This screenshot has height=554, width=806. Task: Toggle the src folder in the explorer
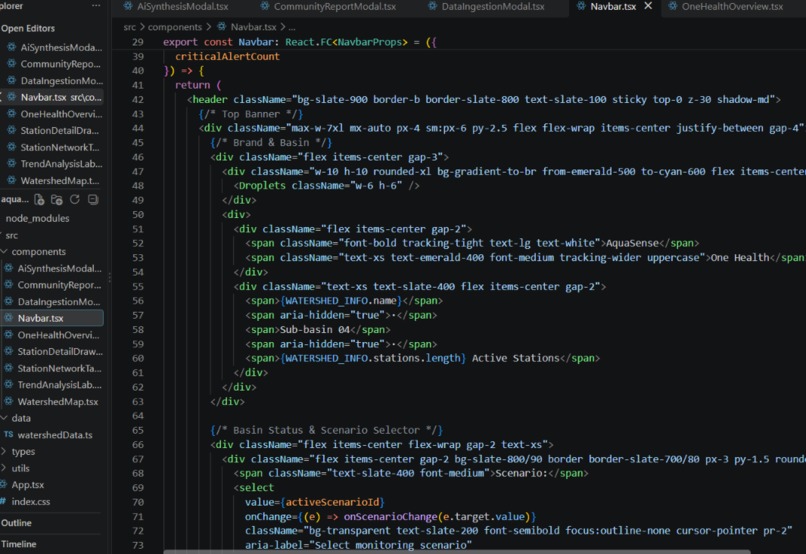pyautogui.click(x=12, y=235)
